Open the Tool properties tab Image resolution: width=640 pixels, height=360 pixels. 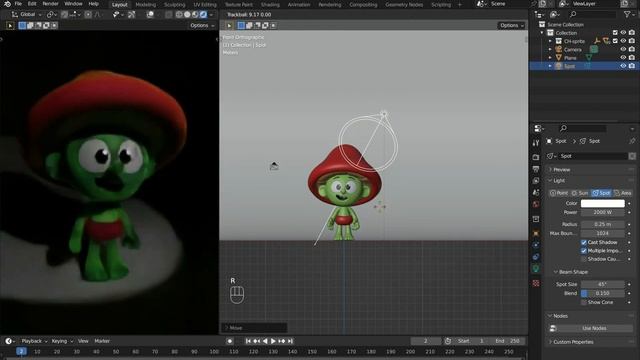click(536, 143)
